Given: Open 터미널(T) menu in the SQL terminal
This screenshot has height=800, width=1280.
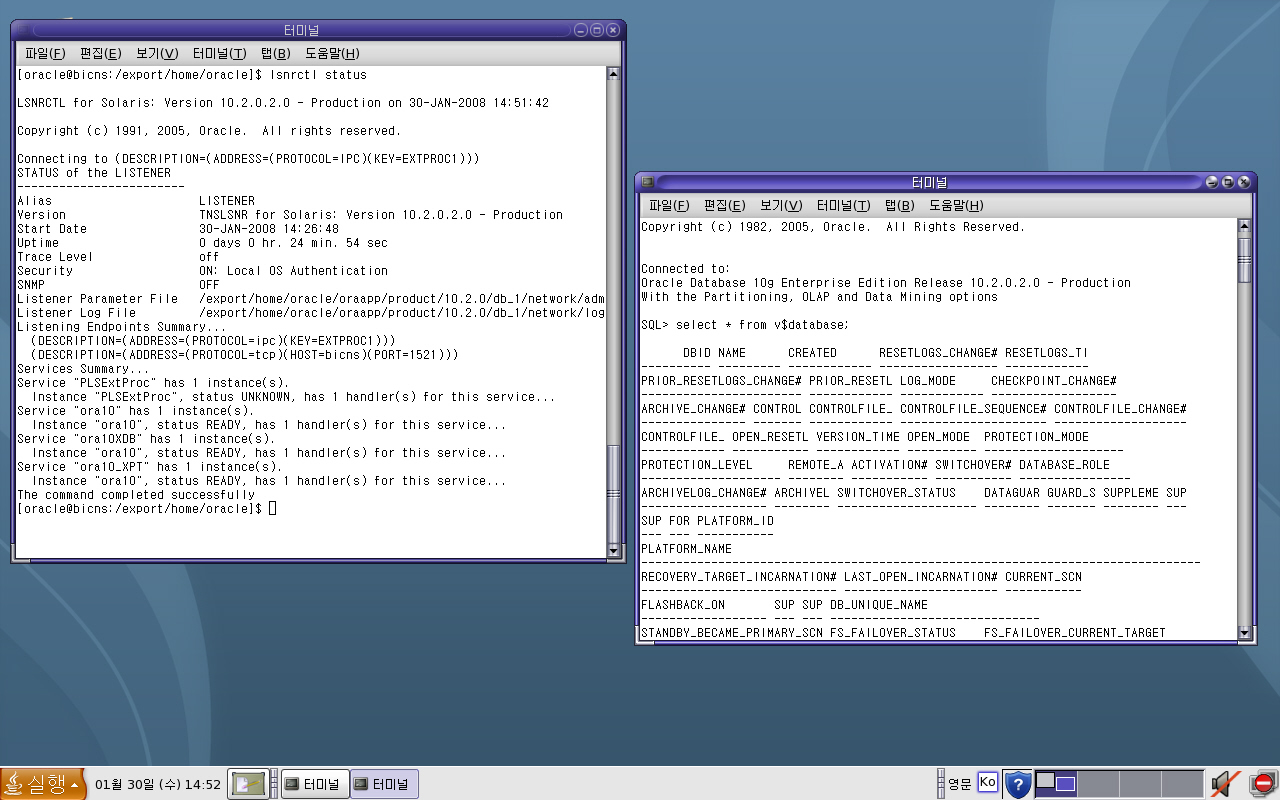Looking at the screenshot, I should point(843,205).
